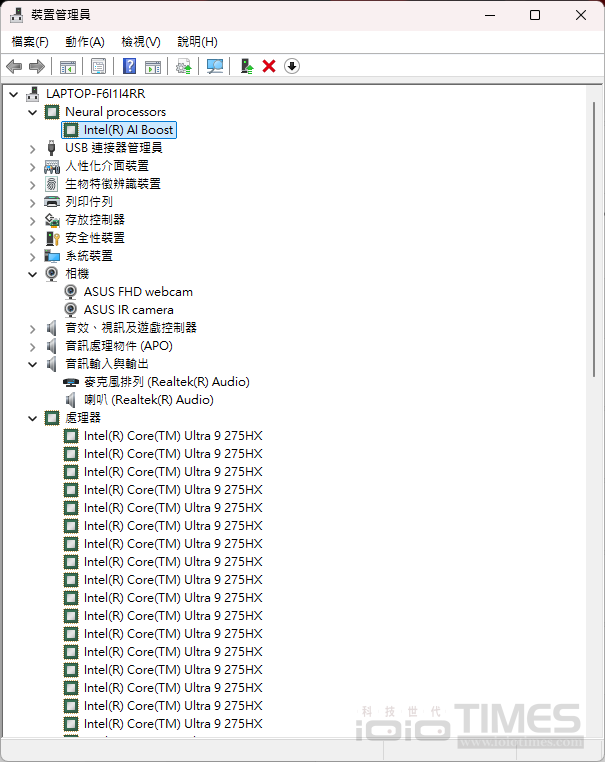
Task: Expand the 存放控制器 category
Action: point(33,221)
